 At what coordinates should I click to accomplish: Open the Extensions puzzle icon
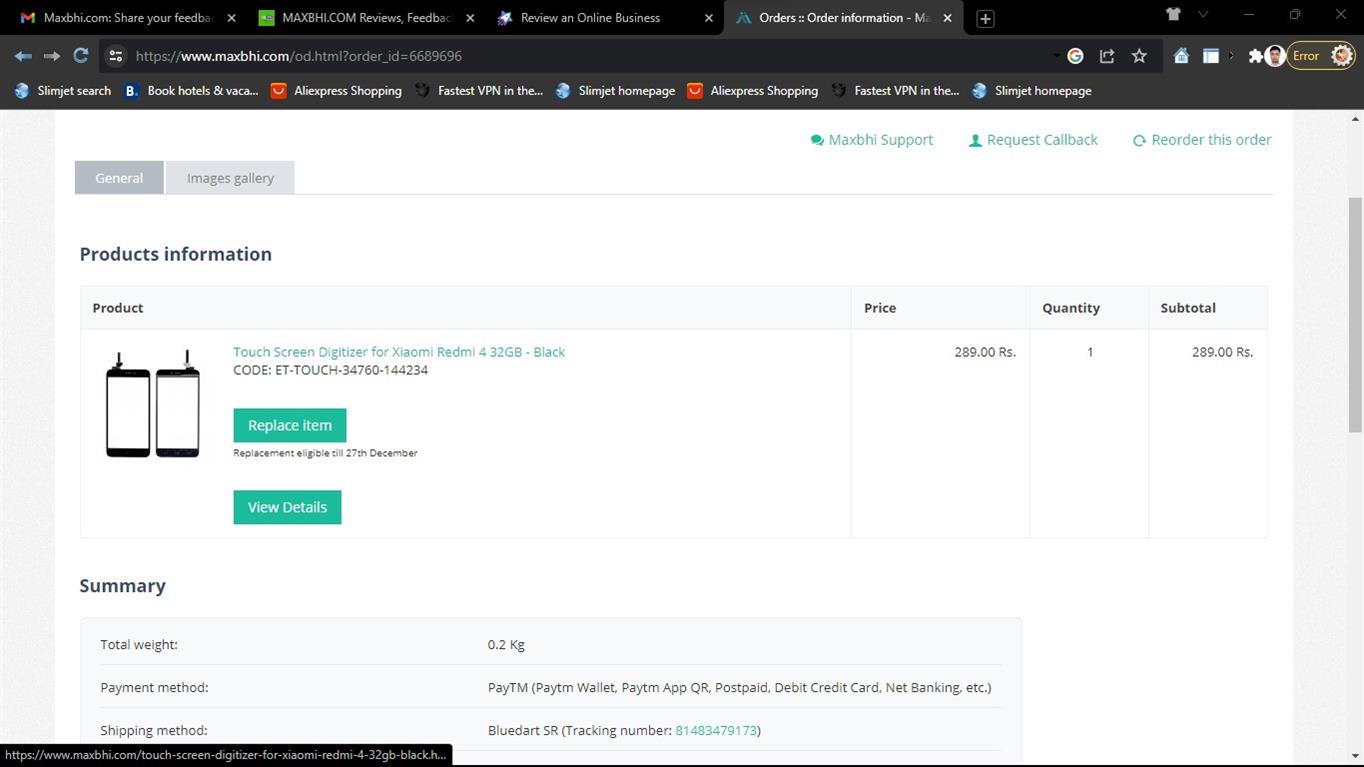pyautogui.click(x=1255, y=56)
